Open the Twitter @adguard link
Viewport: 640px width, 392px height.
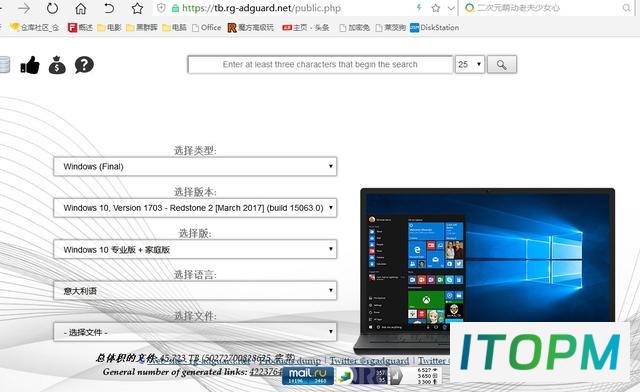(x=369, y=361)
